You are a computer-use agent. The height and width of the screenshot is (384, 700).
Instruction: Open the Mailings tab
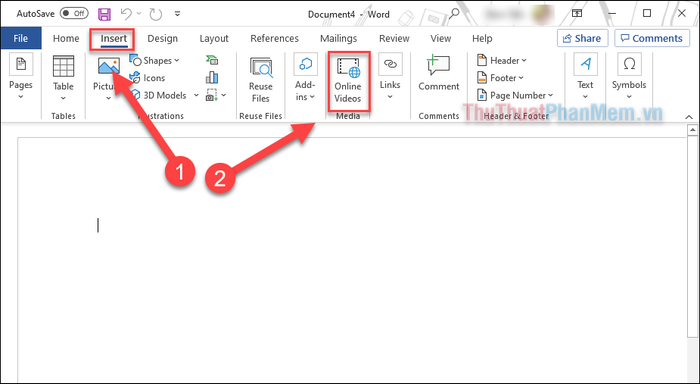coord(338,38)
